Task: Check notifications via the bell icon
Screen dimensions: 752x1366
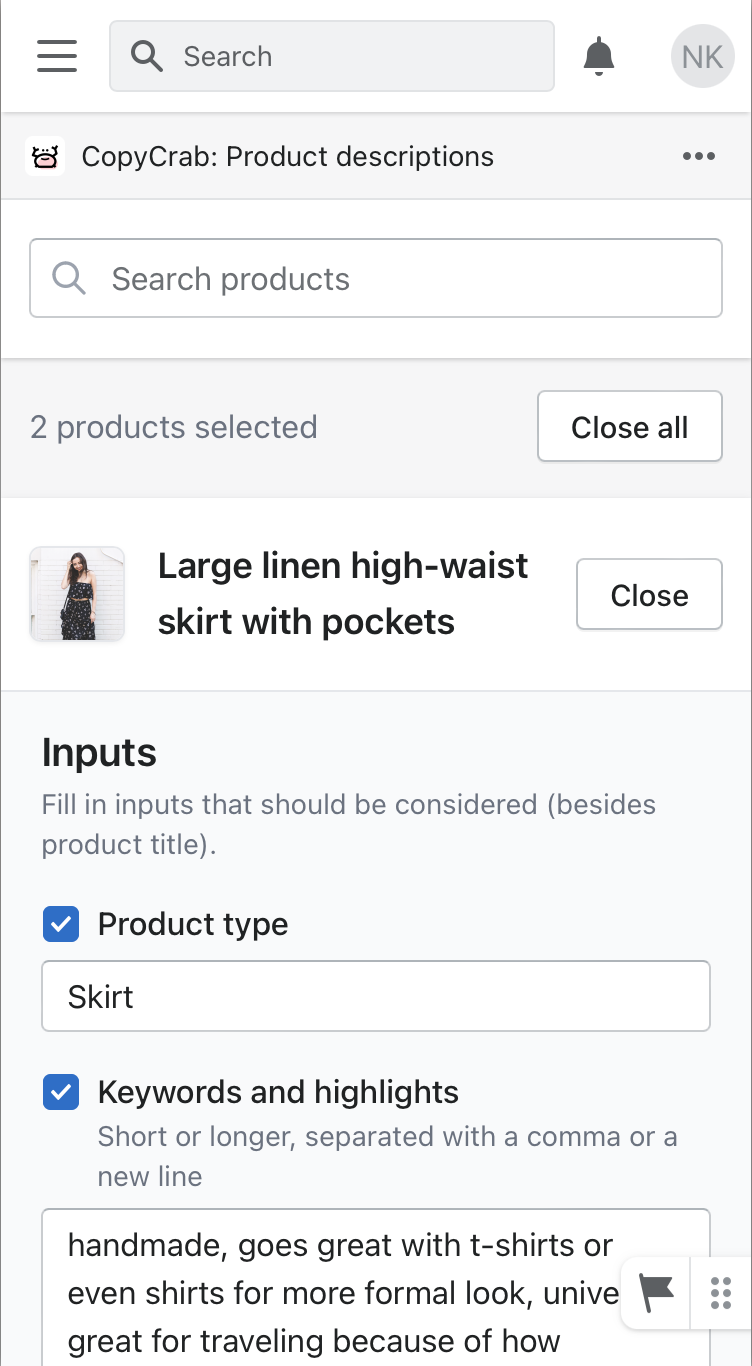Action: coord(599,56)
